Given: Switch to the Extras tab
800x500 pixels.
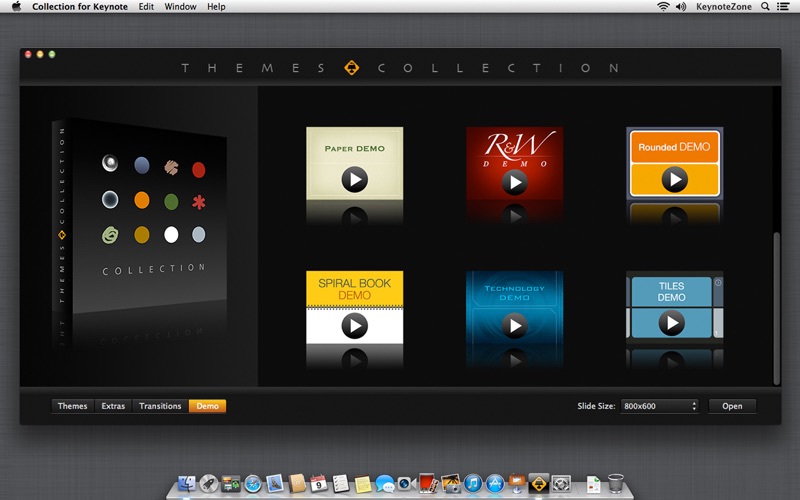Looking at the screenshot, I should click(x=113, y=406).
